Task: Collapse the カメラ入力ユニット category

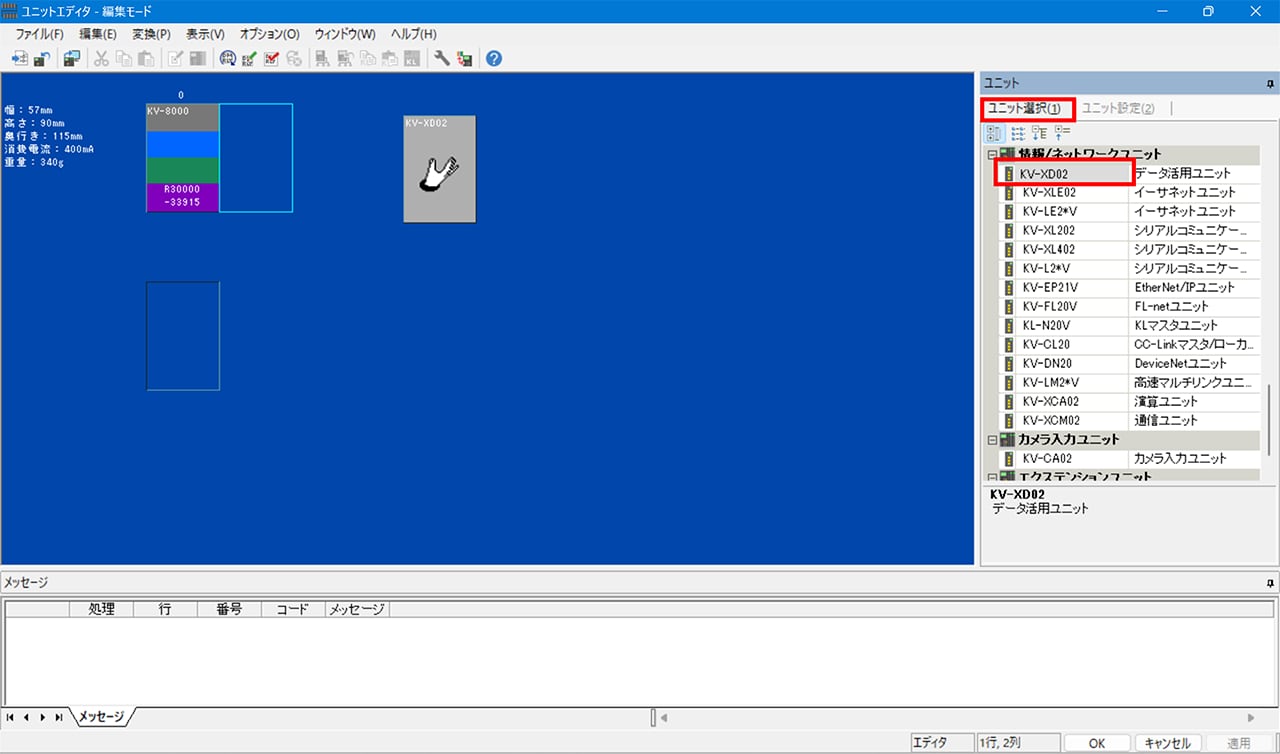Action: pos(992,439)
